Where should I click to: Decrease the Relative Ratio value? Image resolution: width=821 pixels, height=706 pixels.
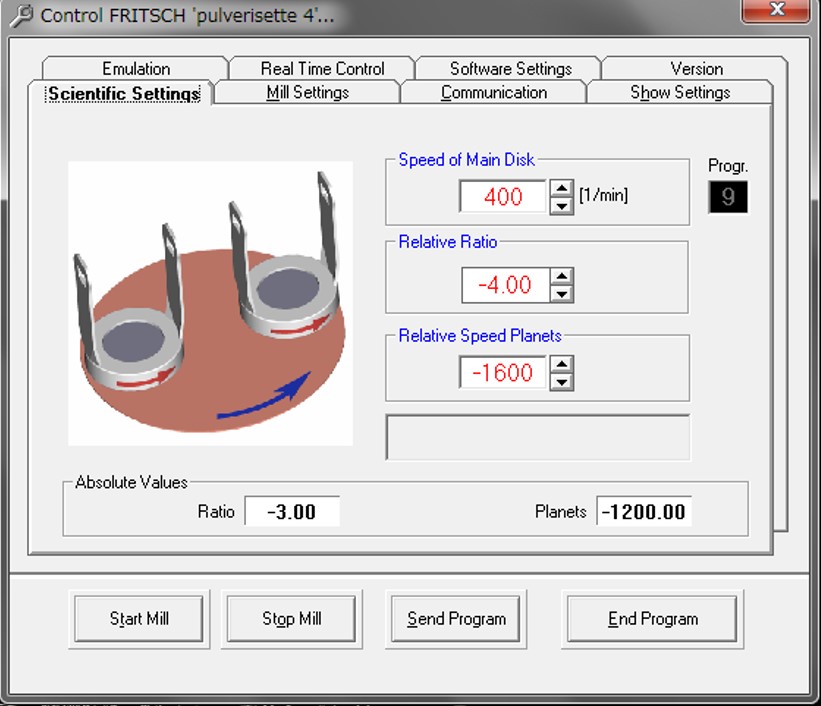562,293
